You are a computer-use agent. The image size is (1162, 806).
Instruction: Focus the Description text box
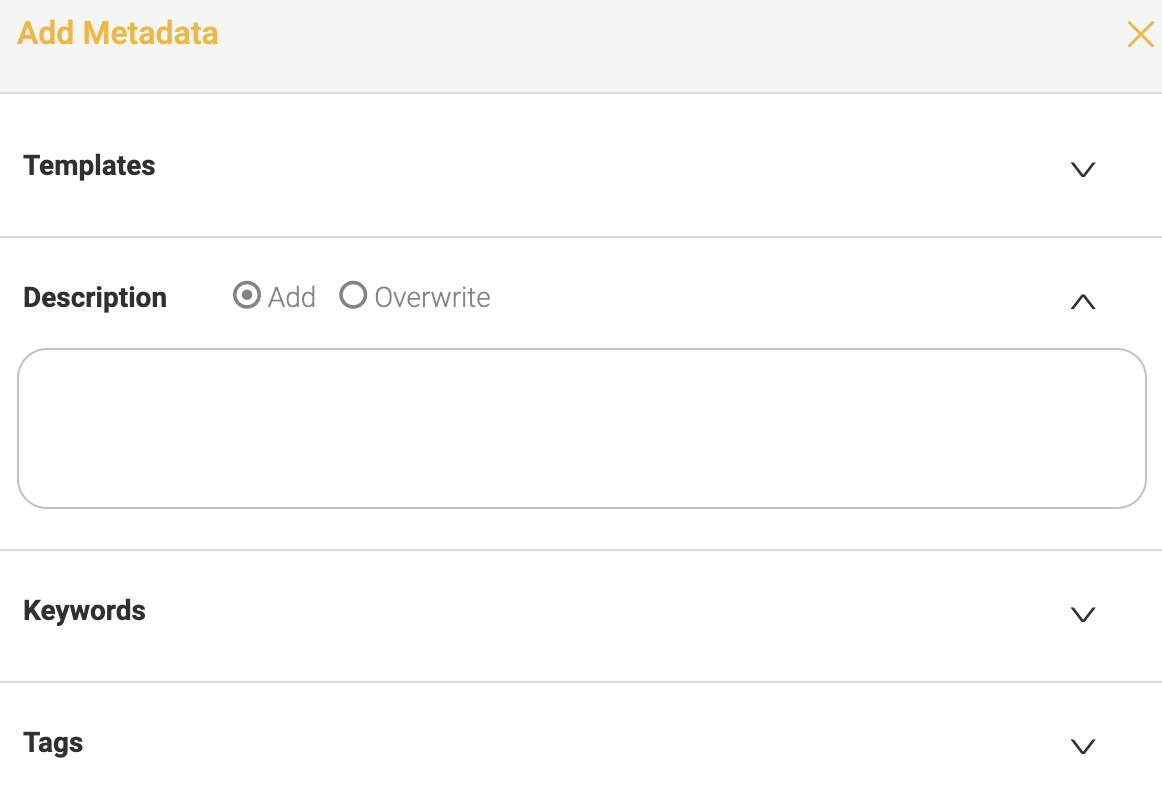click(582, 428)
